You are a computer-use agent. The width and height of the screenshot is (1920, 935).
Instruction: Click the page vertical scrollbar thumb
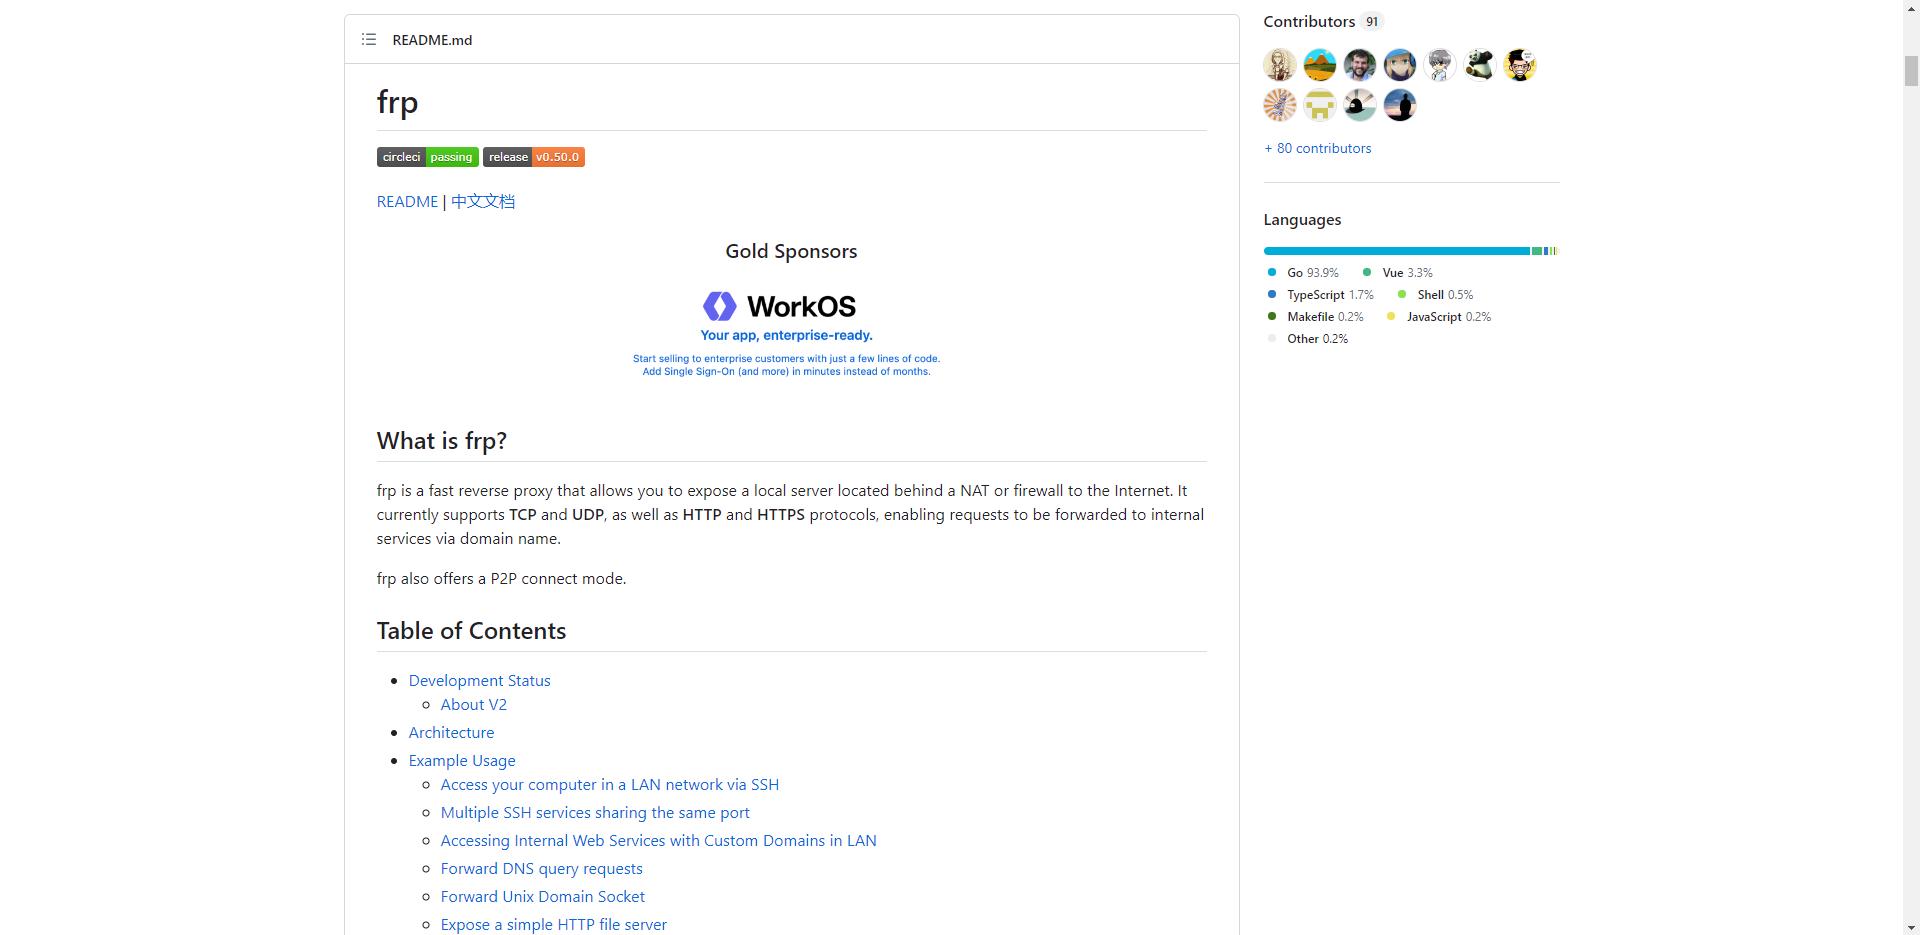pos(1911,71)
